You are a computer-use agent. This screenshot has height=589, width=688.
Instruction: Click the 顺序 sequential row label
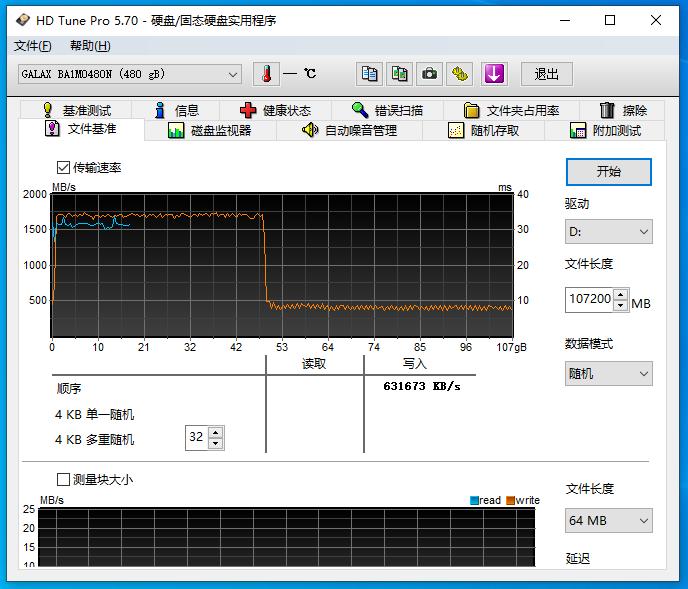69,388
